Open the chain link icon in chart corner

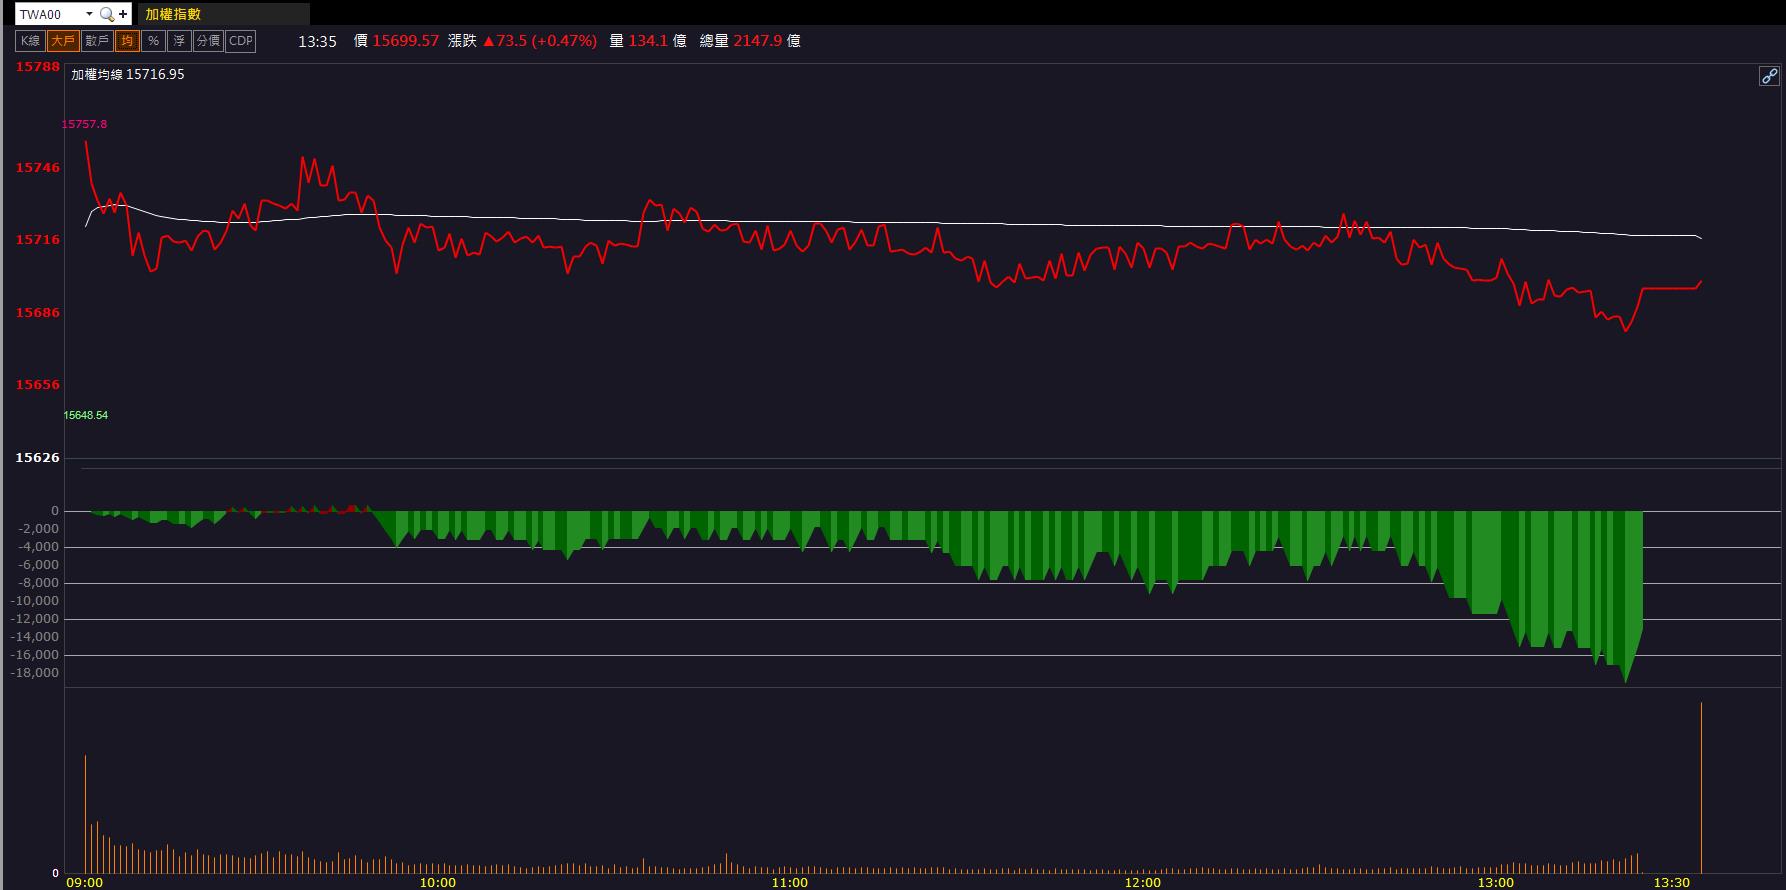(1769, 76)
